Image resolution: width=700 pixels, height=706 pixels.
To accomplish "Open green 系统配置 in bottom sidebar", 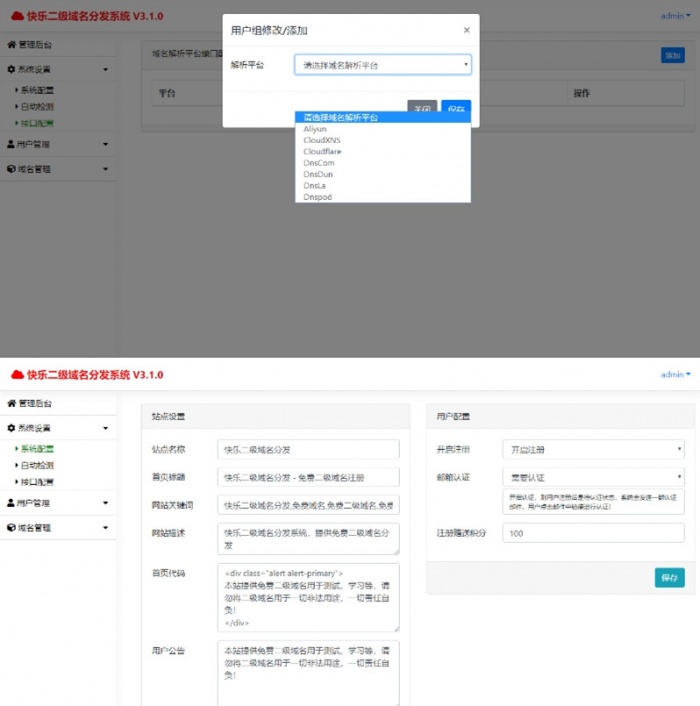I will point(37,449).
